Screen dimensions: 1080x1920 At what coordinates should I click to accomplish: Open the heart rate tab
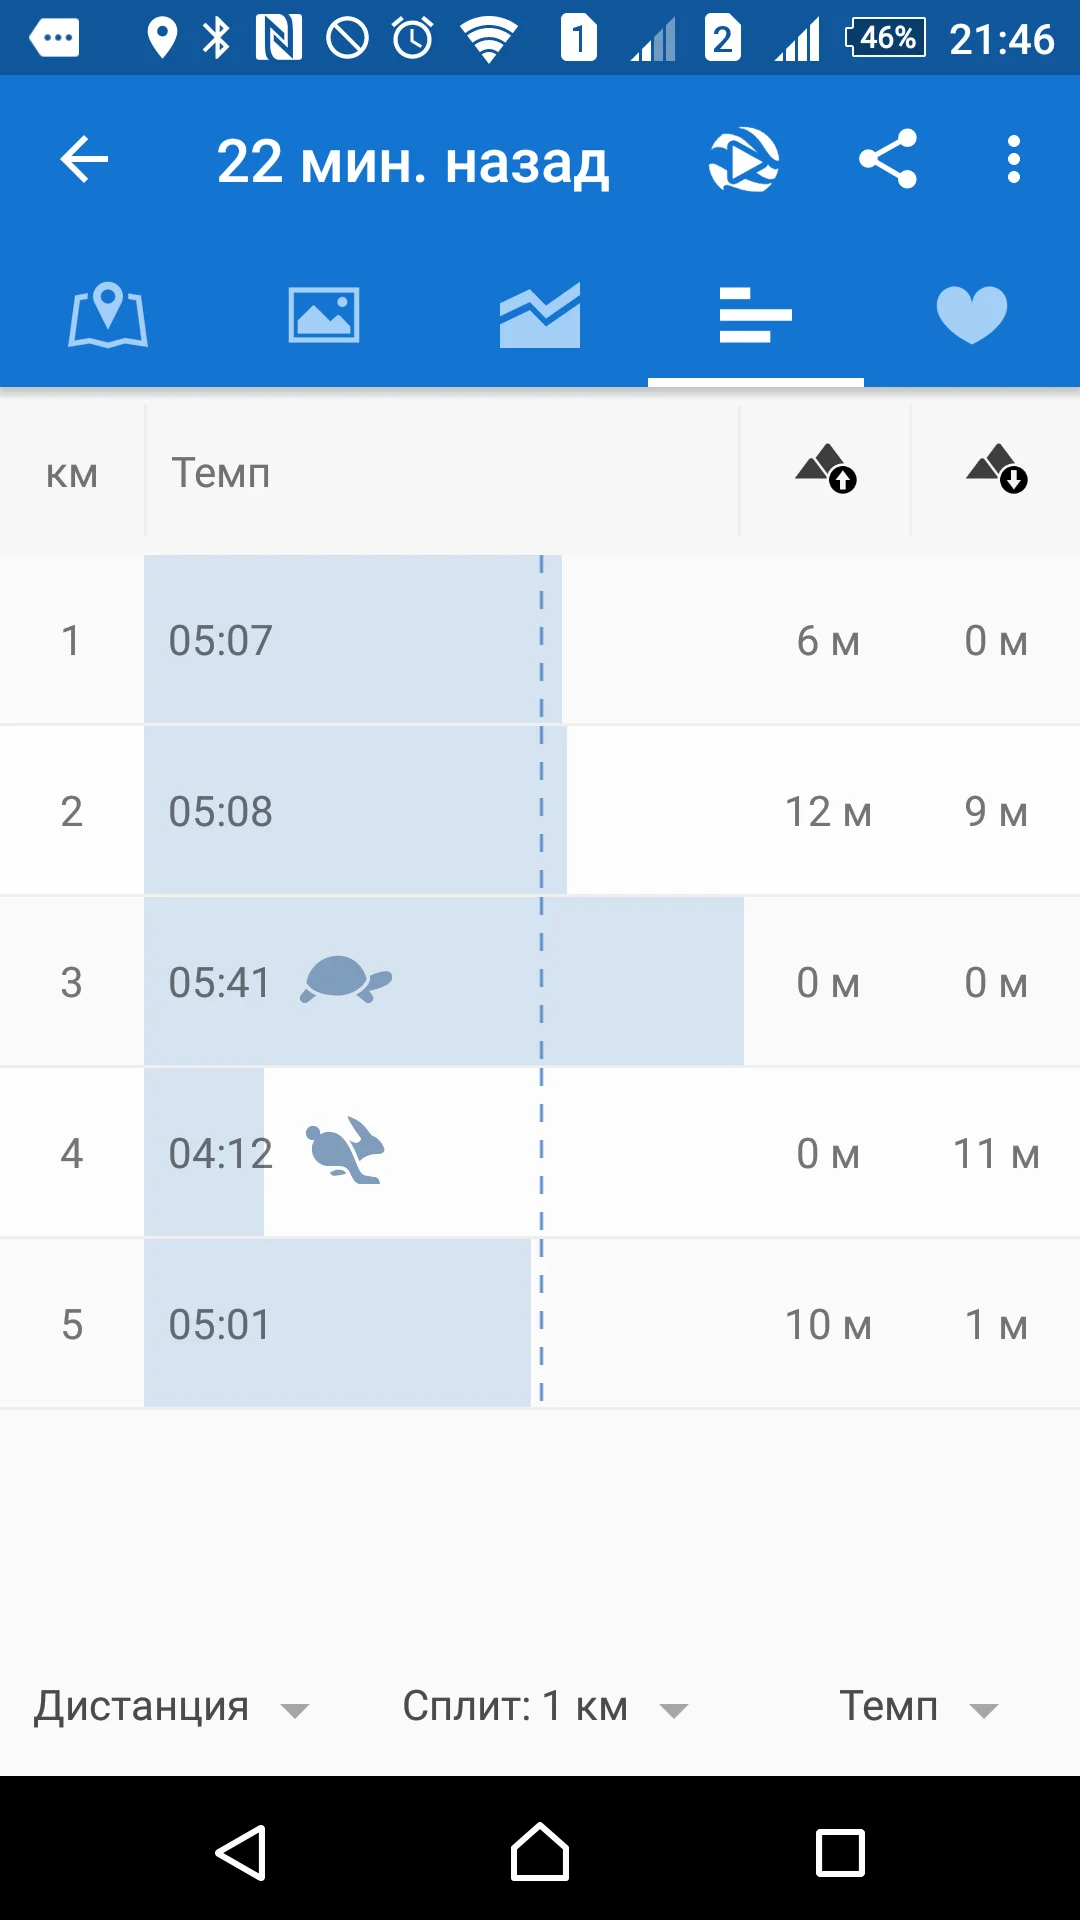click(972, 316)
